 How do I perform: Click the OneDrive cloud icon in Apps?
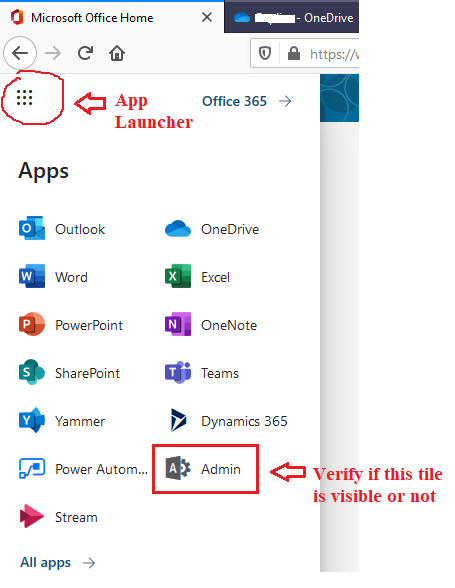(x=178, y=229)
